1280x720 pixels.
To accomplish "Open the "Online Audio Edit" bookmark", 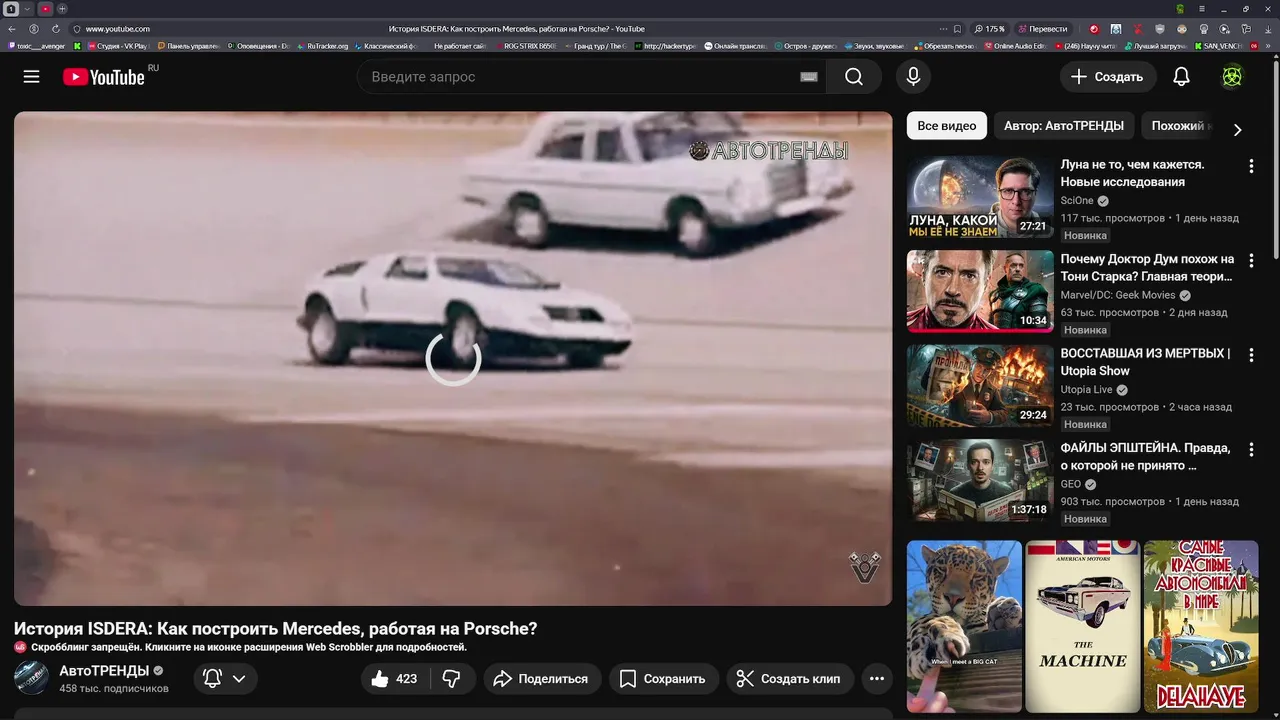I will (1015, 46).
